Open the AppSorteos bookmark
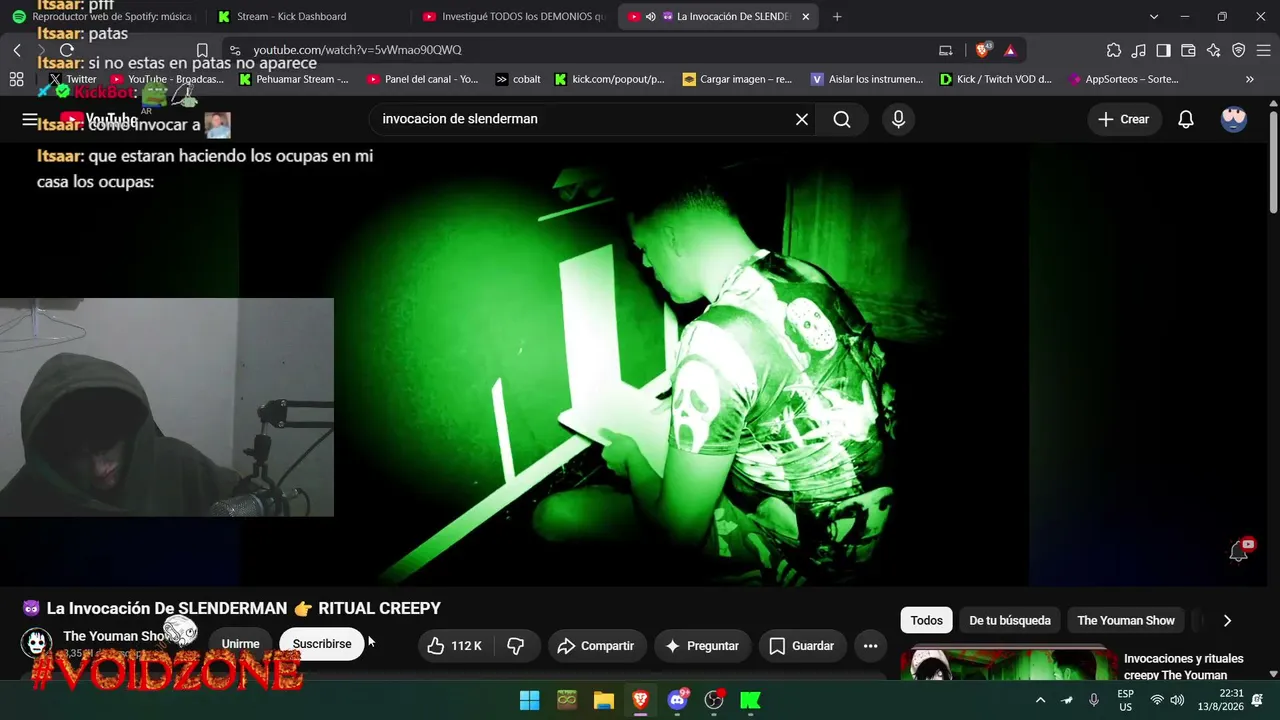The width and height of the screenshot is (1280, 720). click(1124, 79)
